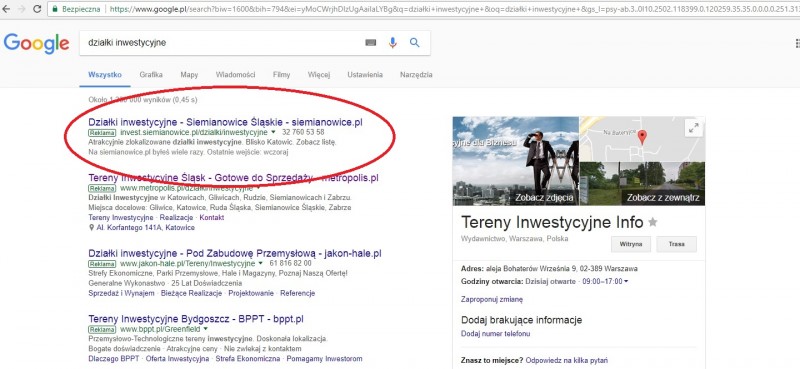
Task: Open the on-screen keyboard icon in search box
Action: click(x=370, y=43)
